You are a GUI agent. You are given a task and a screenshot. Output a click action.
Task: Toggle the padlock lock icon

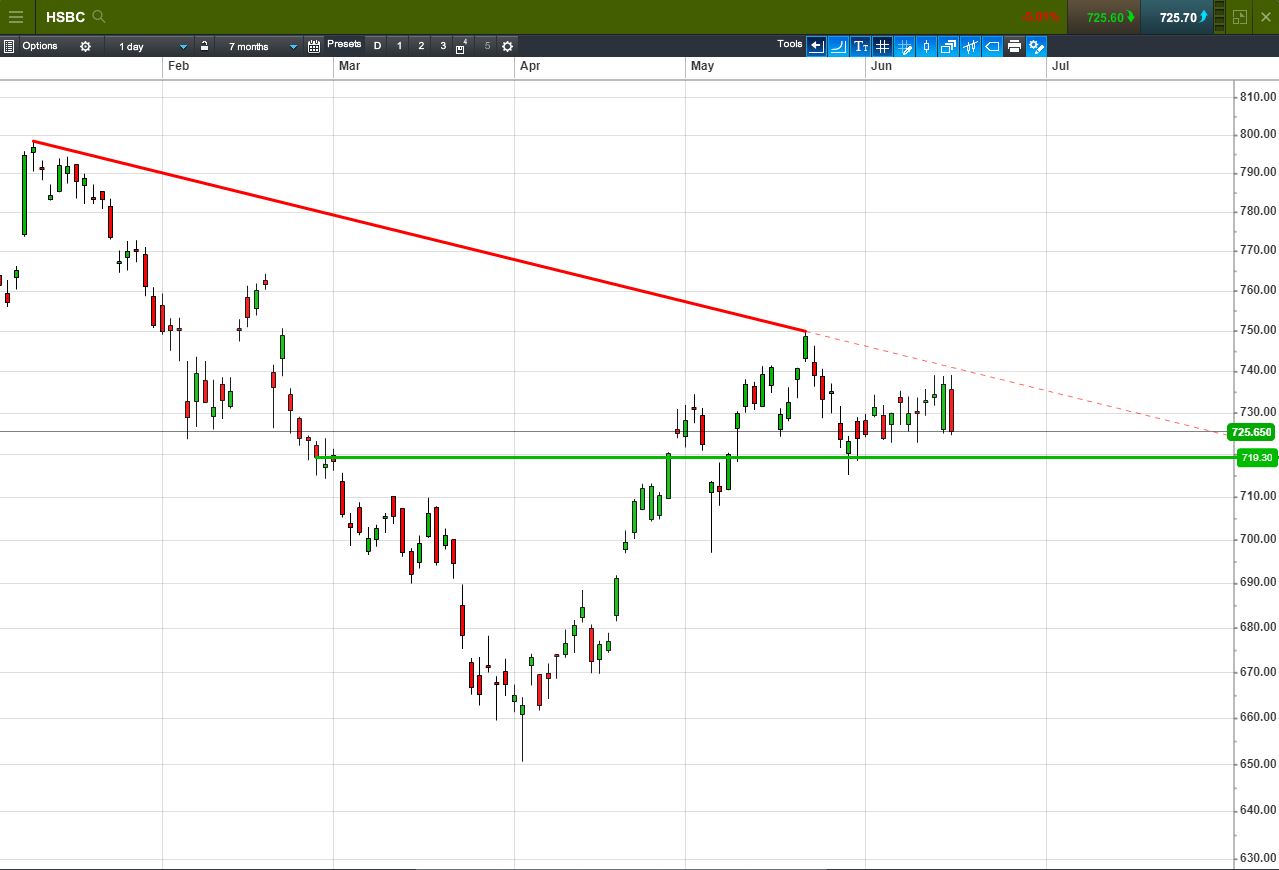[x=204, y=46]
